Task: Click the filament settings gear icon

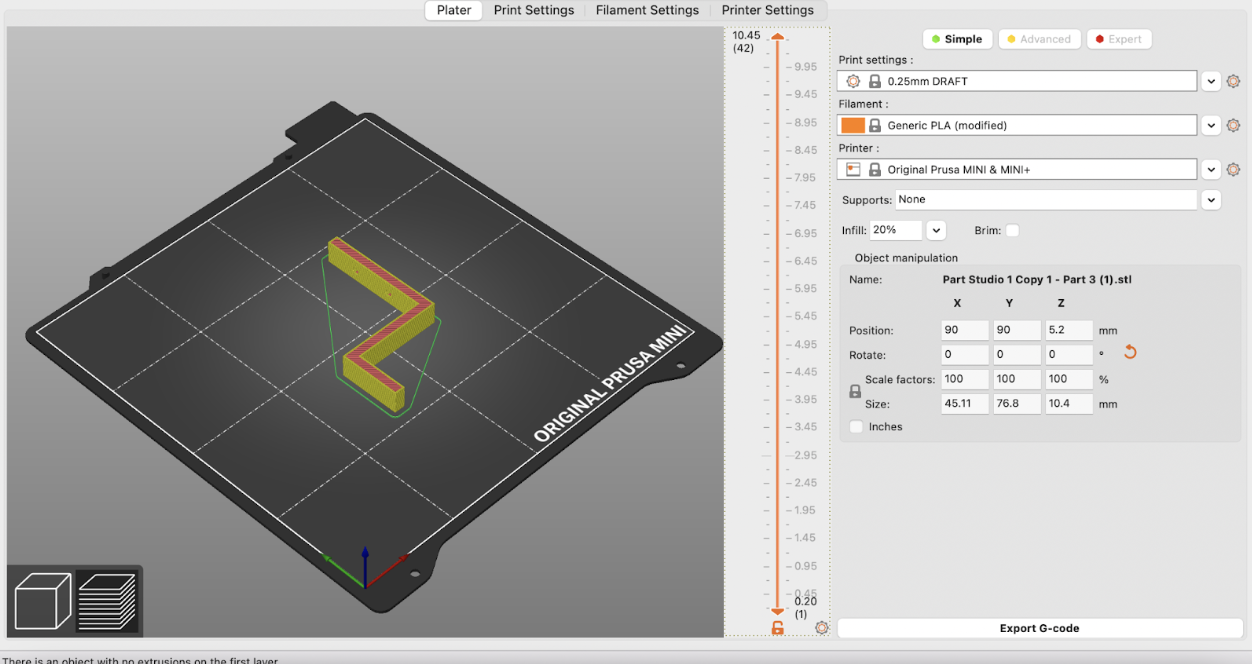Action: pos(1233,125)
